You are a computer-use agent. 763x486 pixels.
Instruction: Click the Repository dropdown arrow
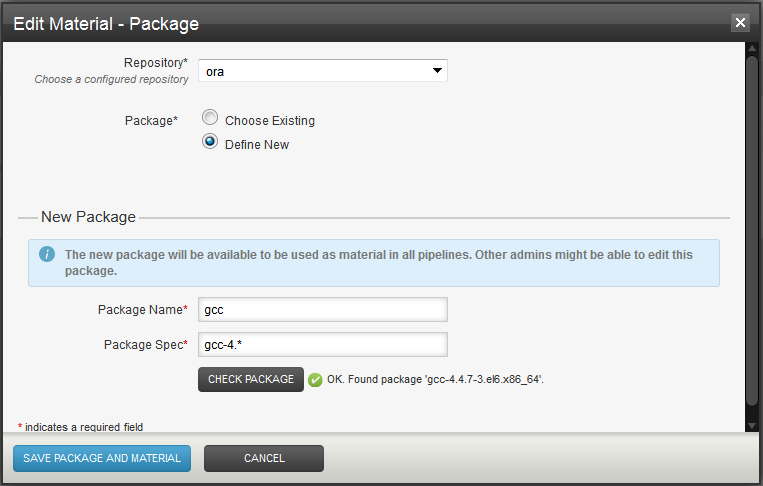click(437, 71)
